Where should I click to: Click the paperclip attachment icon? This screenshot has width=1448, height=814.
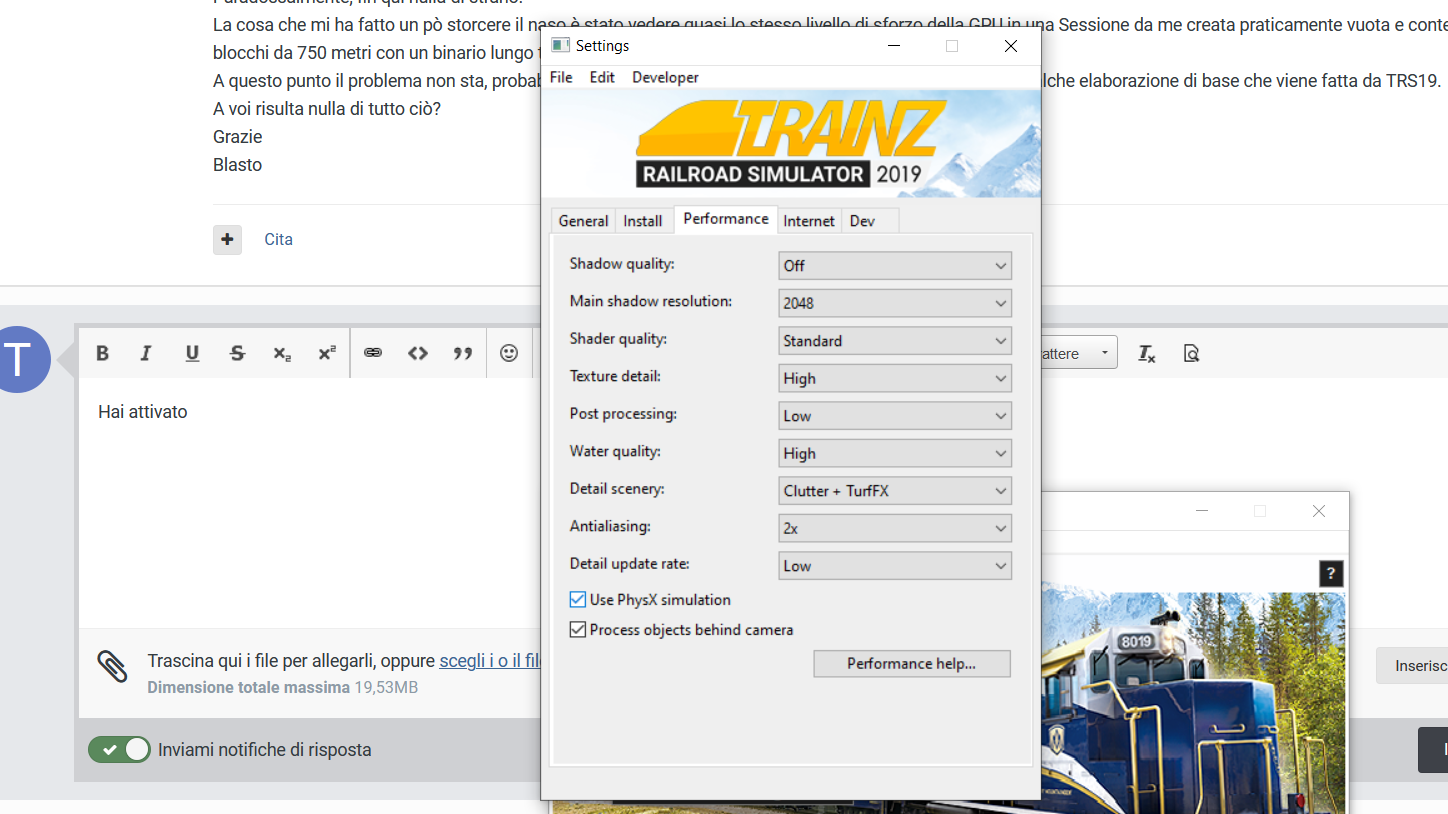pyautogui.click(x=112, y=666)
